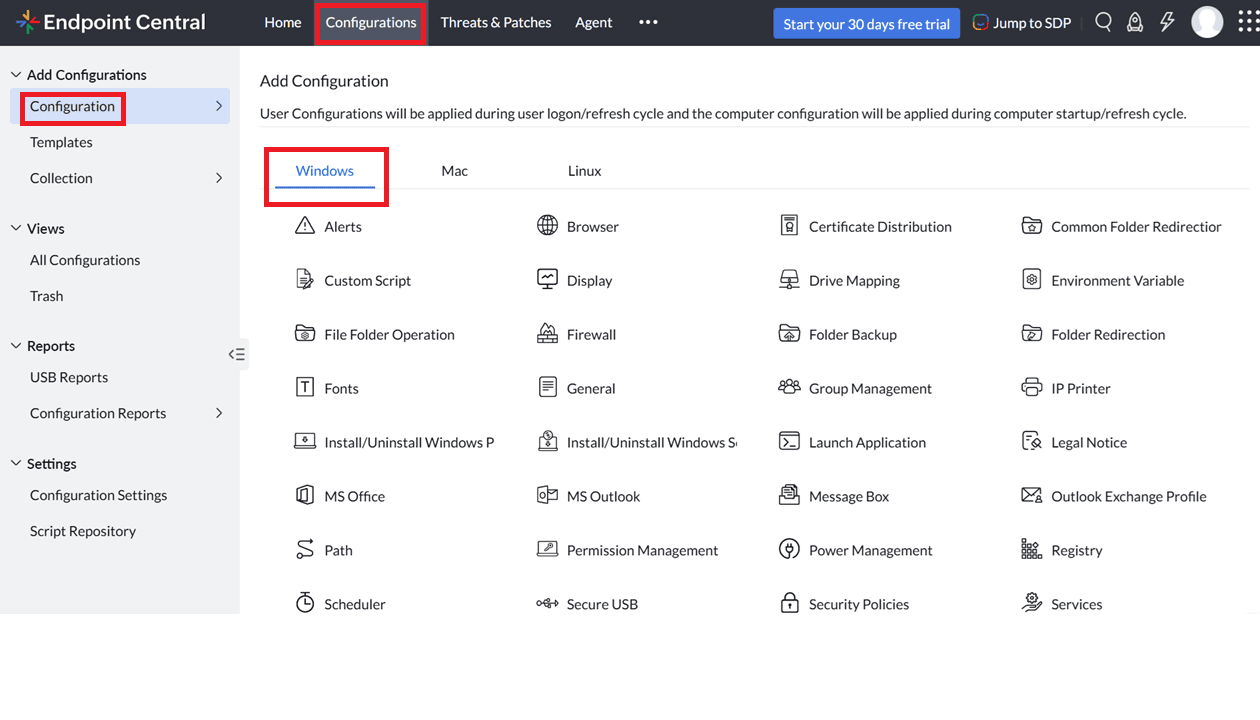The image size is (1260, 720).
Task: Open Trash in sidebar
Action: (46, 296)
